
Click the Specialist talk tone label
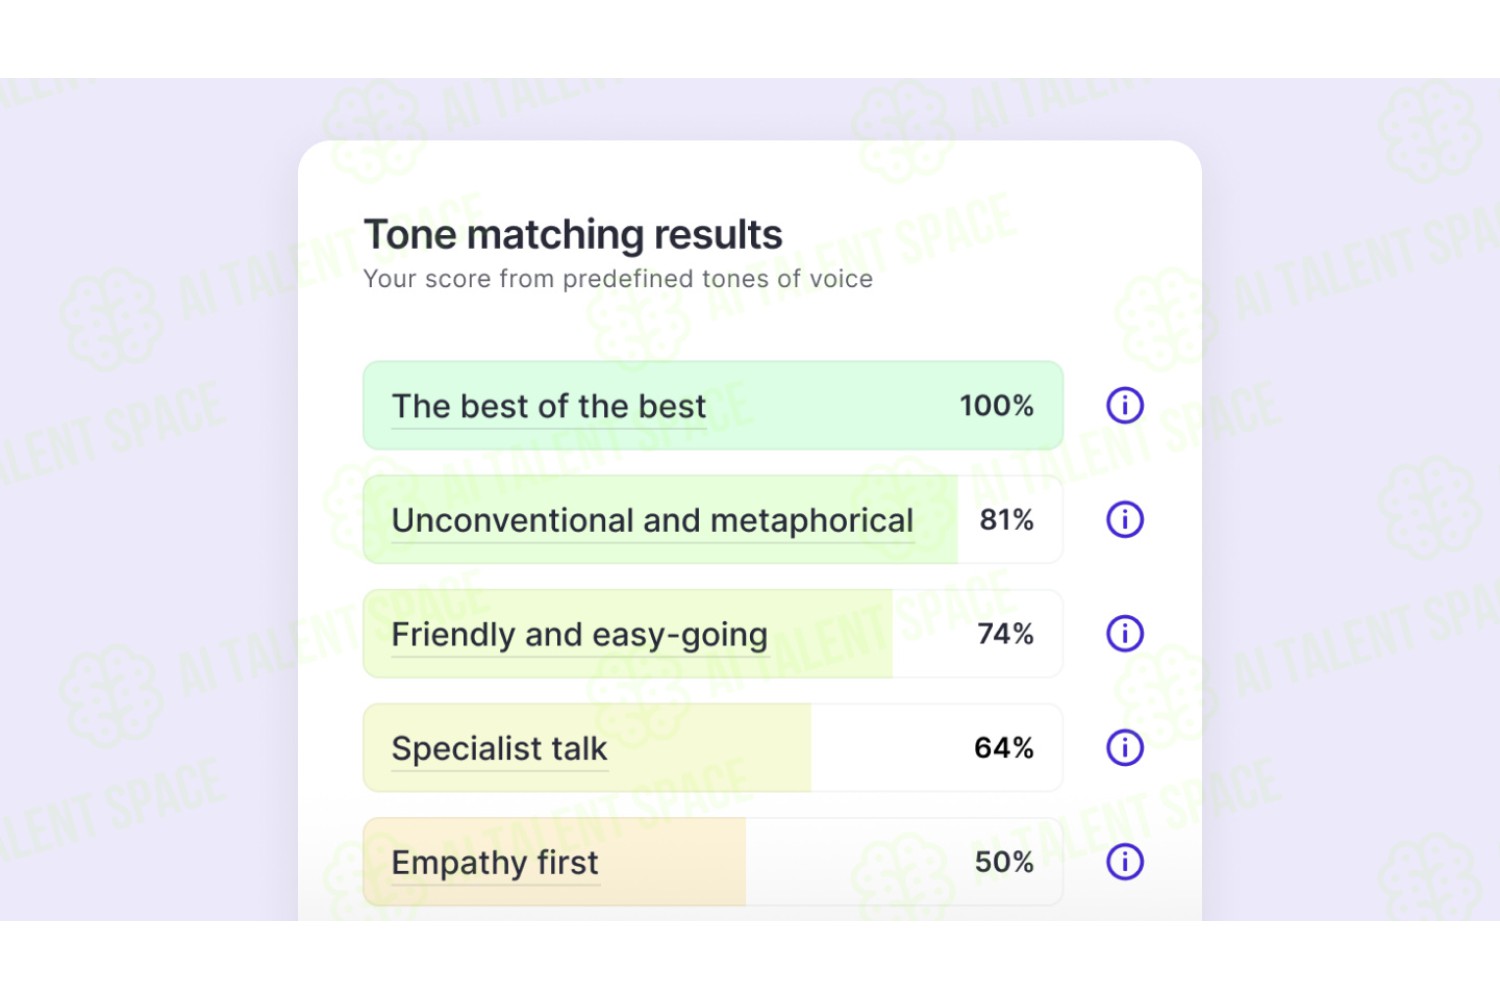[500, 749]
